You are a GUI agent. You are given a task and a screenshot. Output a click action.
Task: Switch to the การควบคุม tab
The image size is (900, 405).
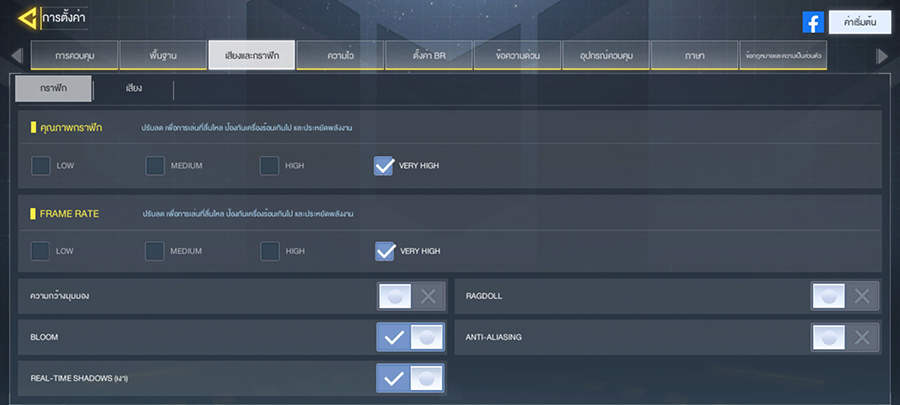pos(75,55)
